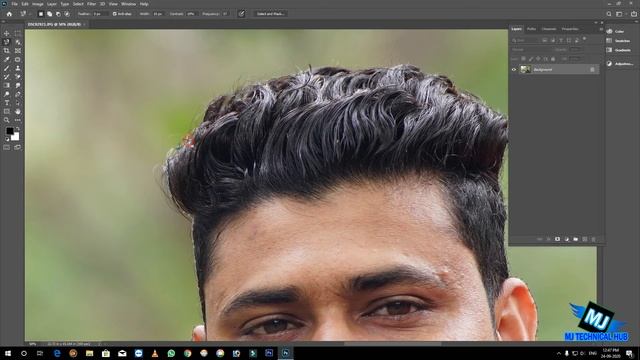Open the Filter menu
Viewport: 640px width, 360px height.
click(91, 4)
